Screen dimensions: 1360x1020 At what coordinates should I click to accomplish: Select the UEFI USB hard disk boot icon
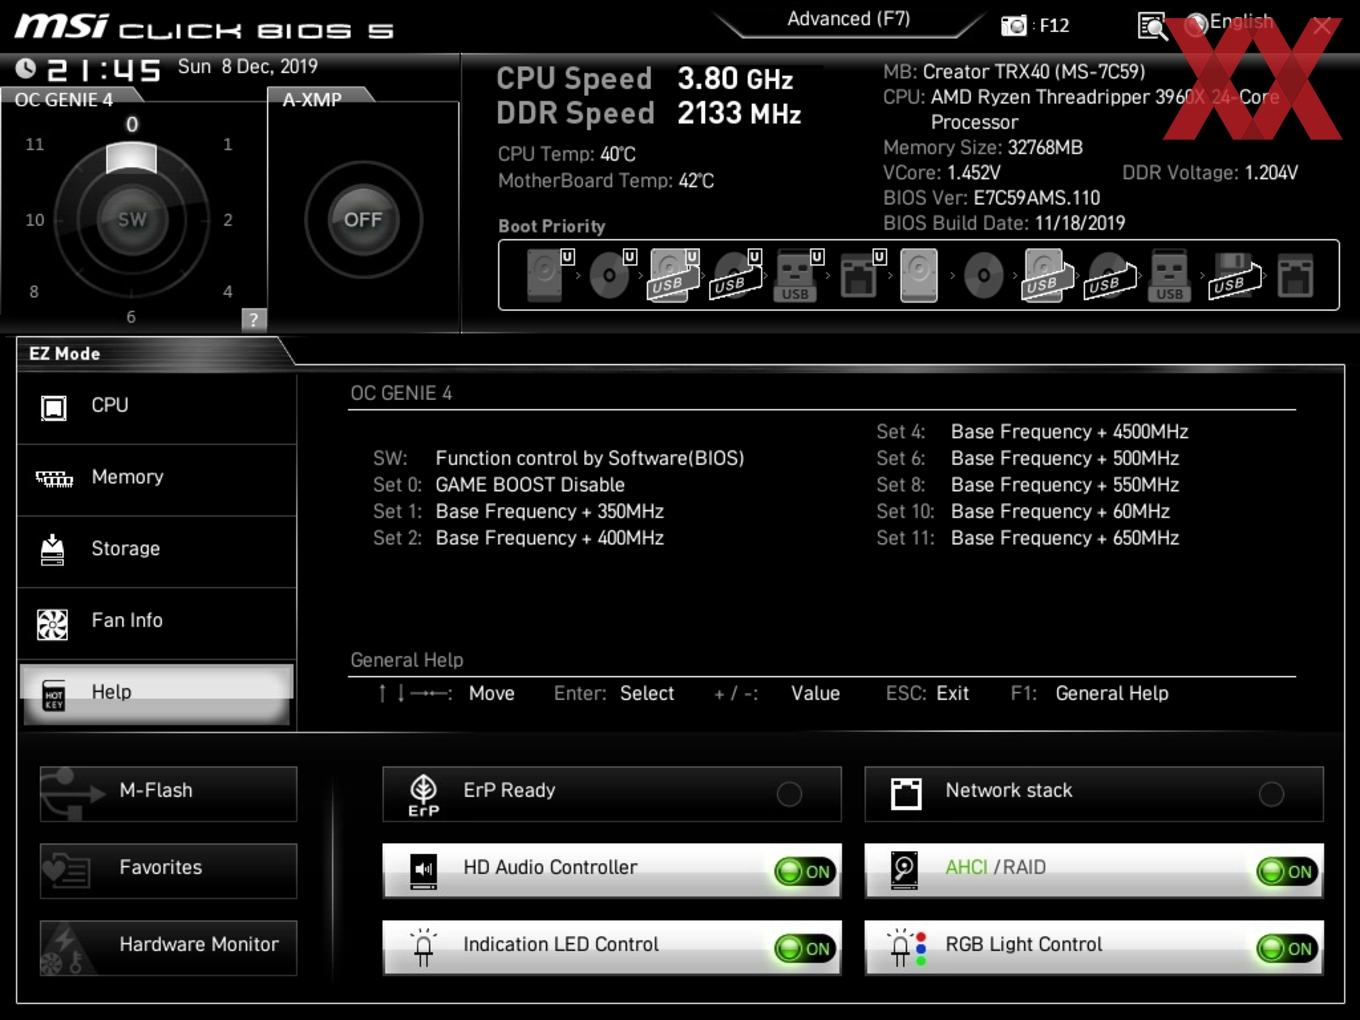[x=674, y=275]
